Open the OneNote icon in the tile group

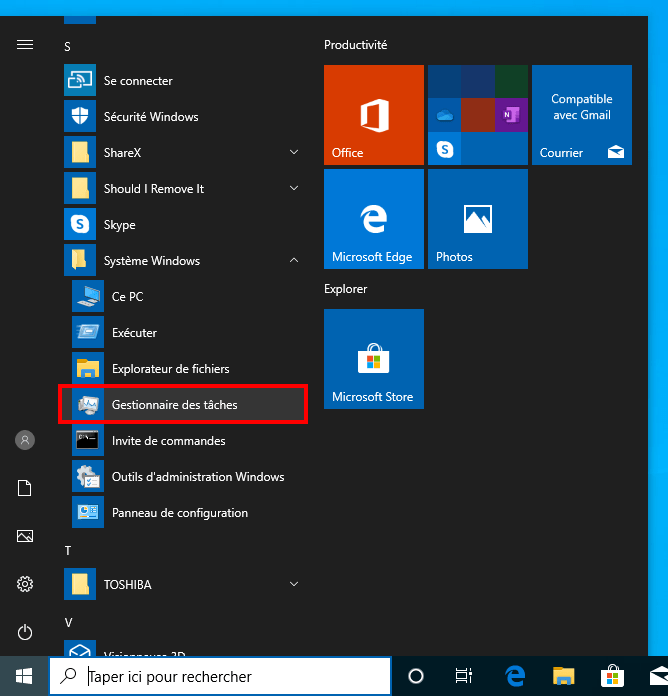[511, 115]
